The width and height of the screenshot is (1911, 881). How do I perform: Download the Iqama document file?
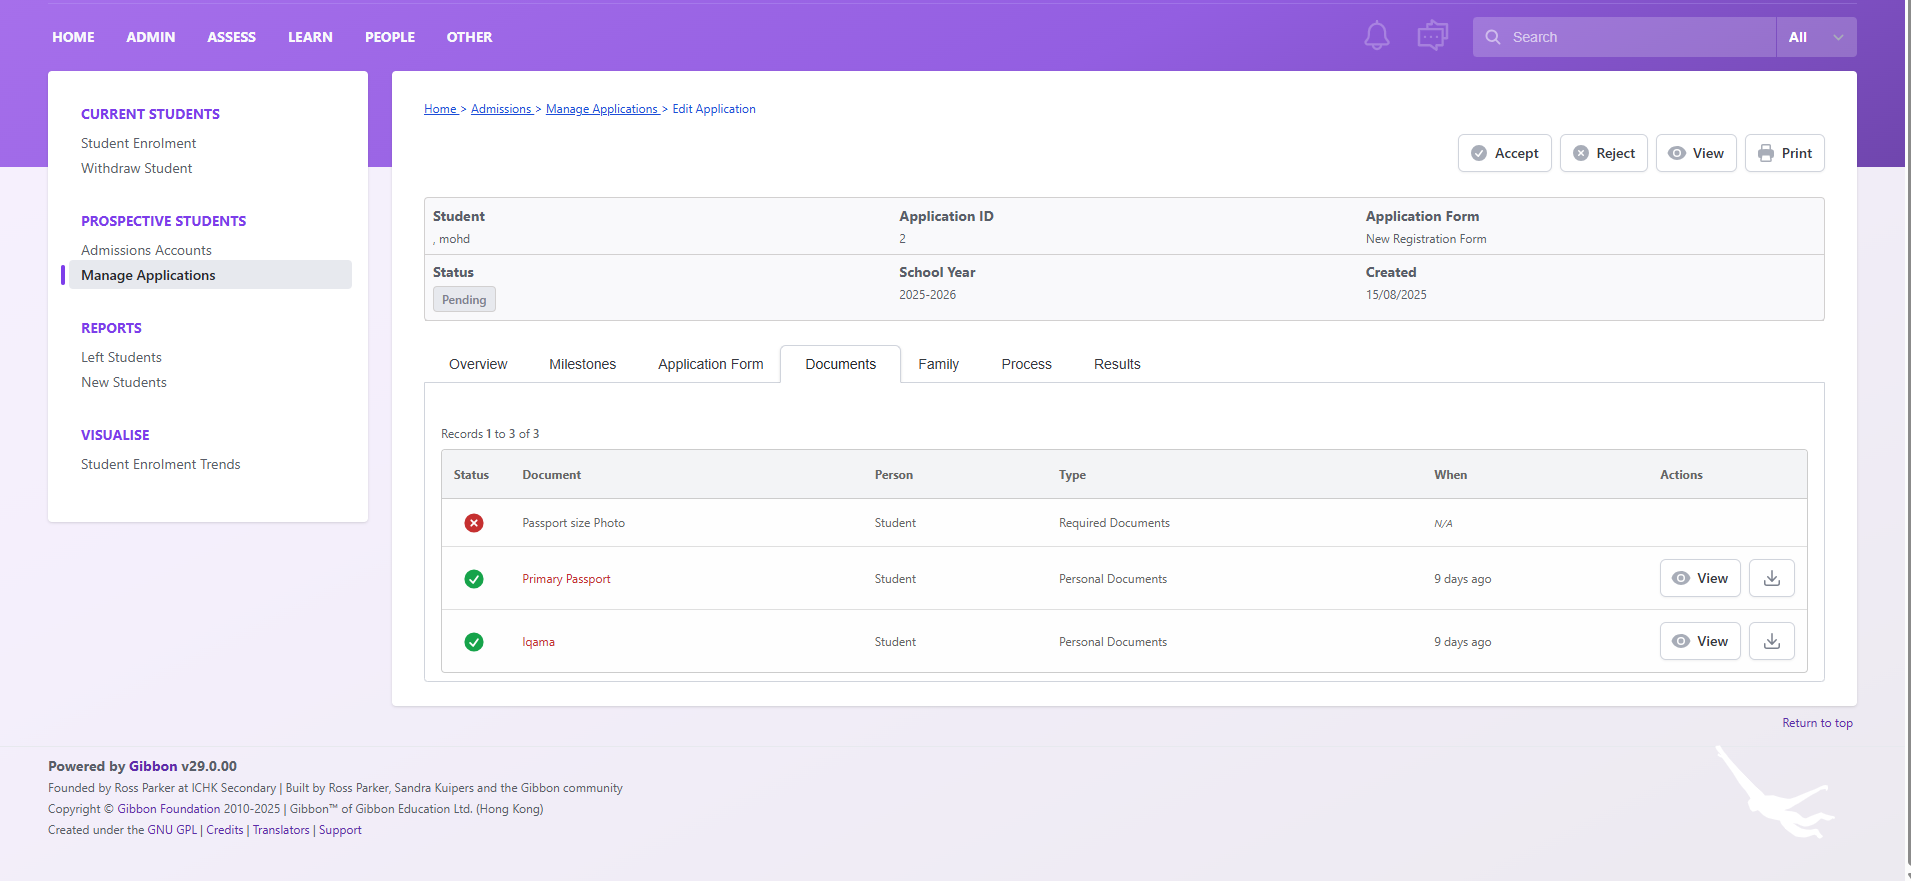(x=1771, y=642)
